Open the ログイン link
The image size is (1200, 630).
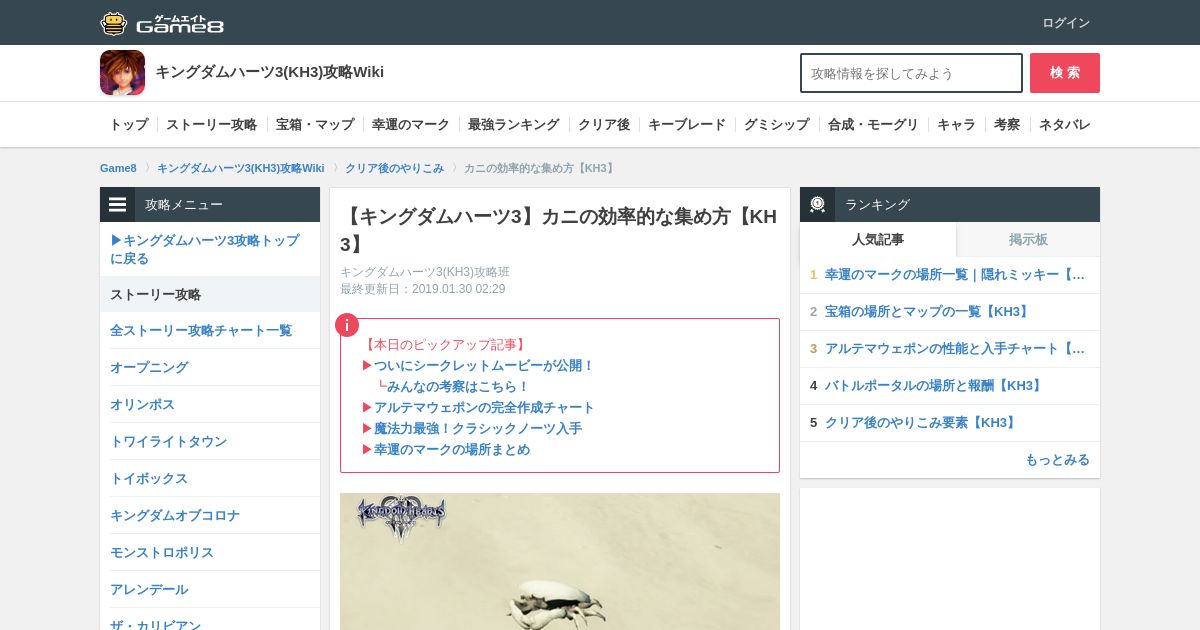(x=1066, y=23)
